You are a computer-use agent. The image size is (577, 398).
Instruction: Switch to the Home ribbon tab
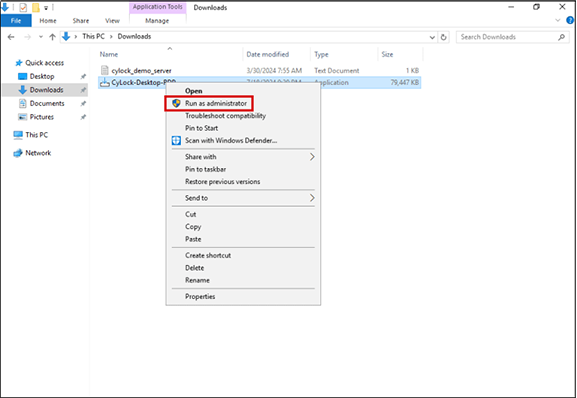48,21
